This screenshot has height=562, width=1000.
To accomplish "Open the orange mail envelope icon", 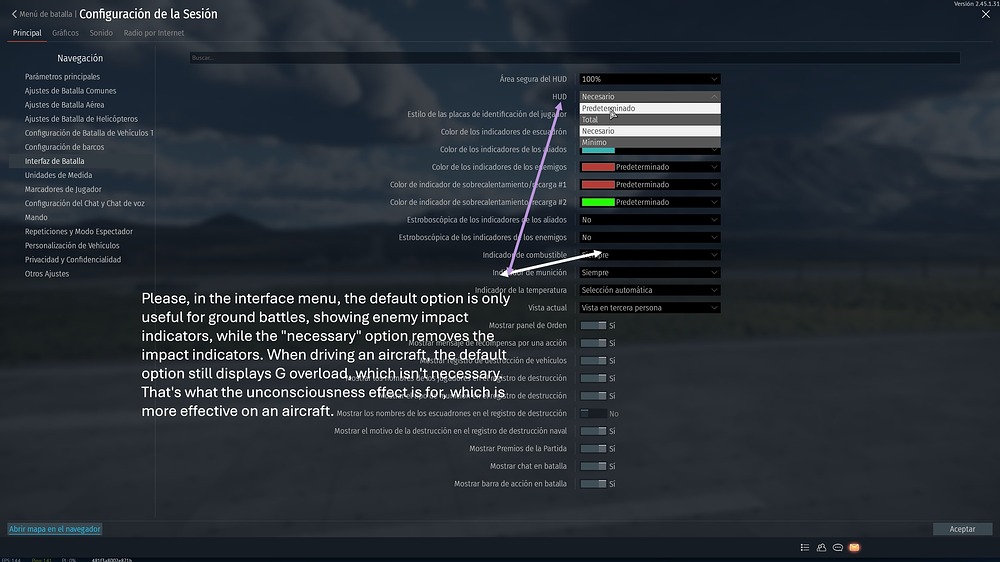I will pos(855,547).
